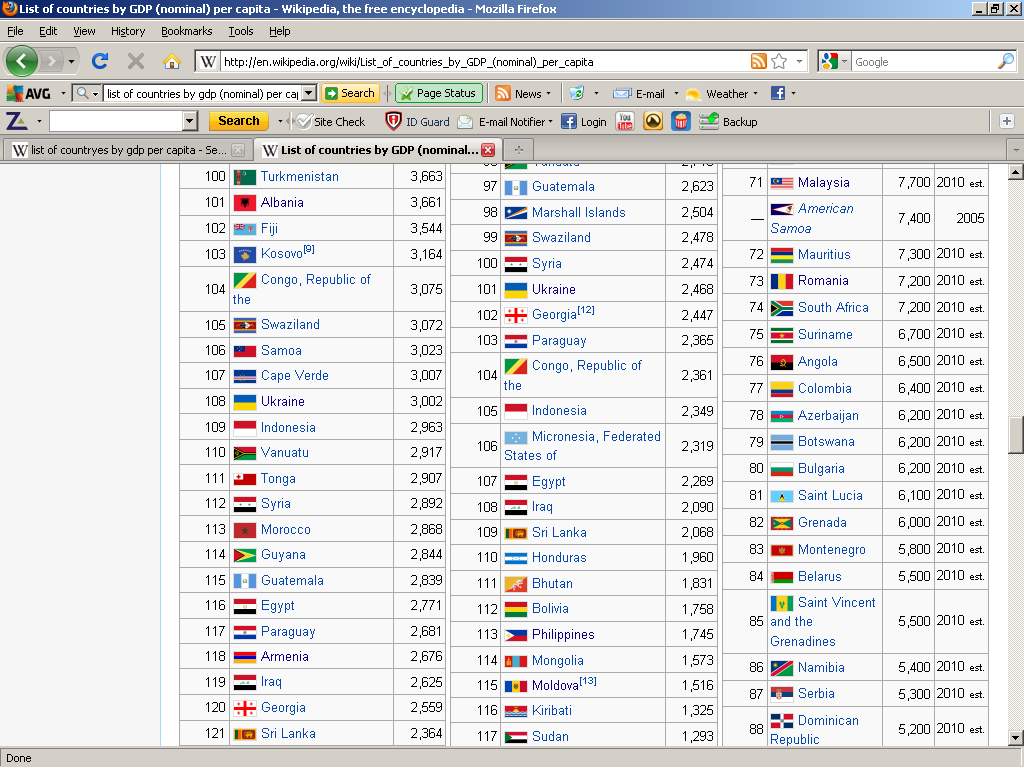Click the Page Status button
The image size is (1024, 768).
438,93
